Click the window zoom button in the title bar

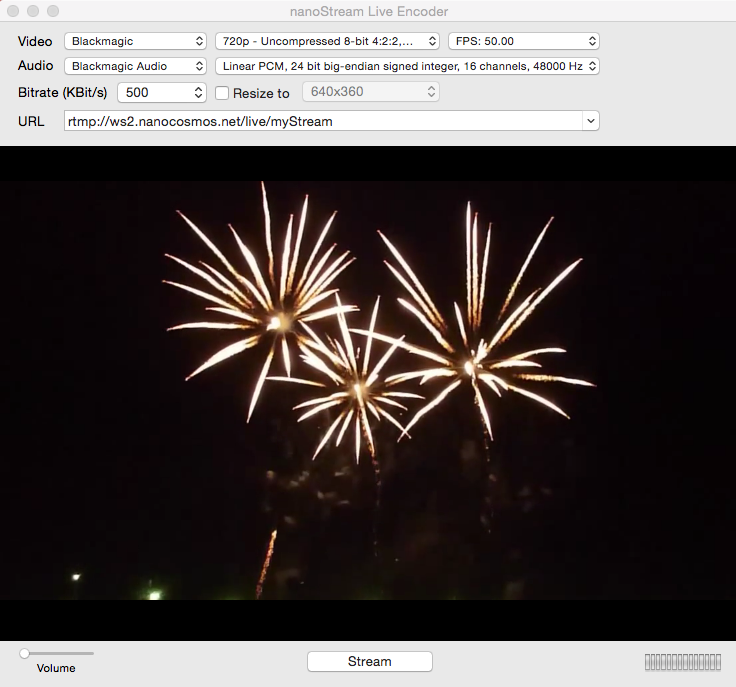(x=53, y=11)
